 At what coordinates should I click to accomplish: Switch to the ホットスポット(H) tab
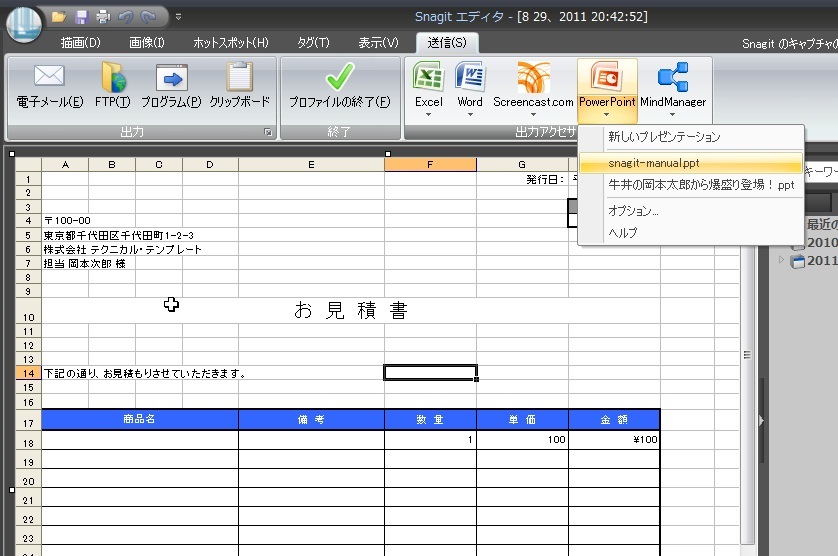click(231, 43)
